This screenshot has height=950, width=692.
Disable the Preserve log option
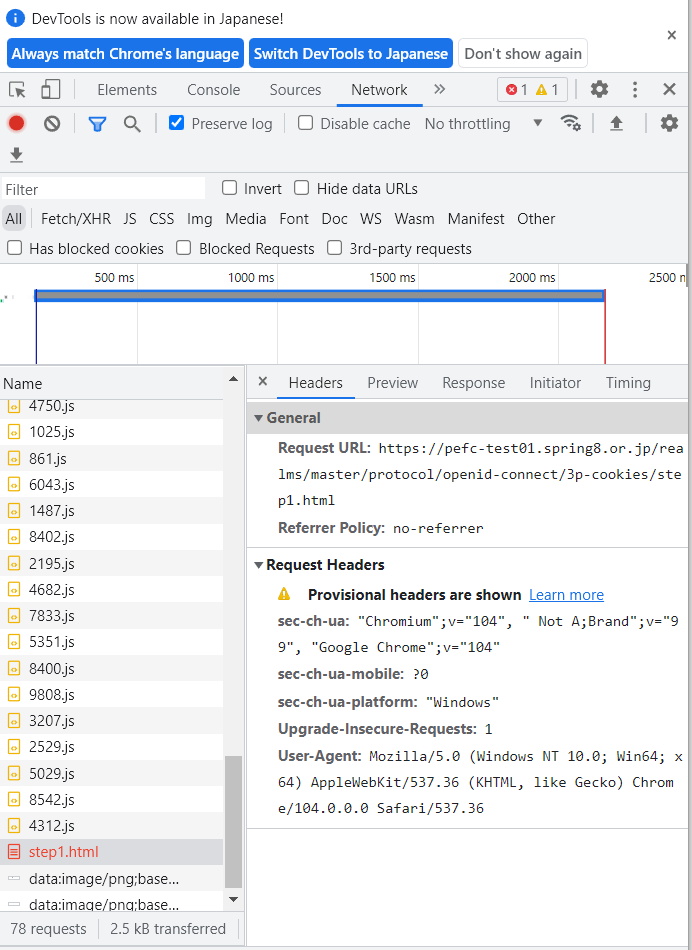[x=177, y=123]
